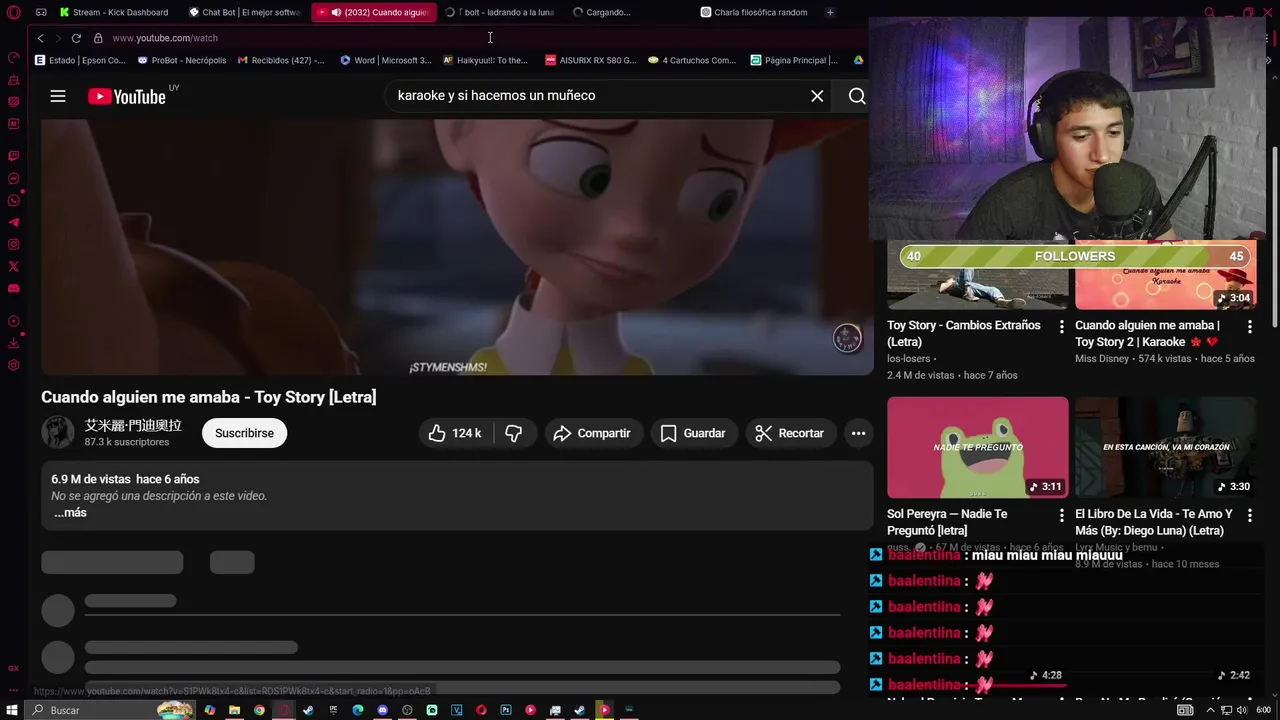Select the (2032) Cuando alguien YouTube tab

(374, 12)
